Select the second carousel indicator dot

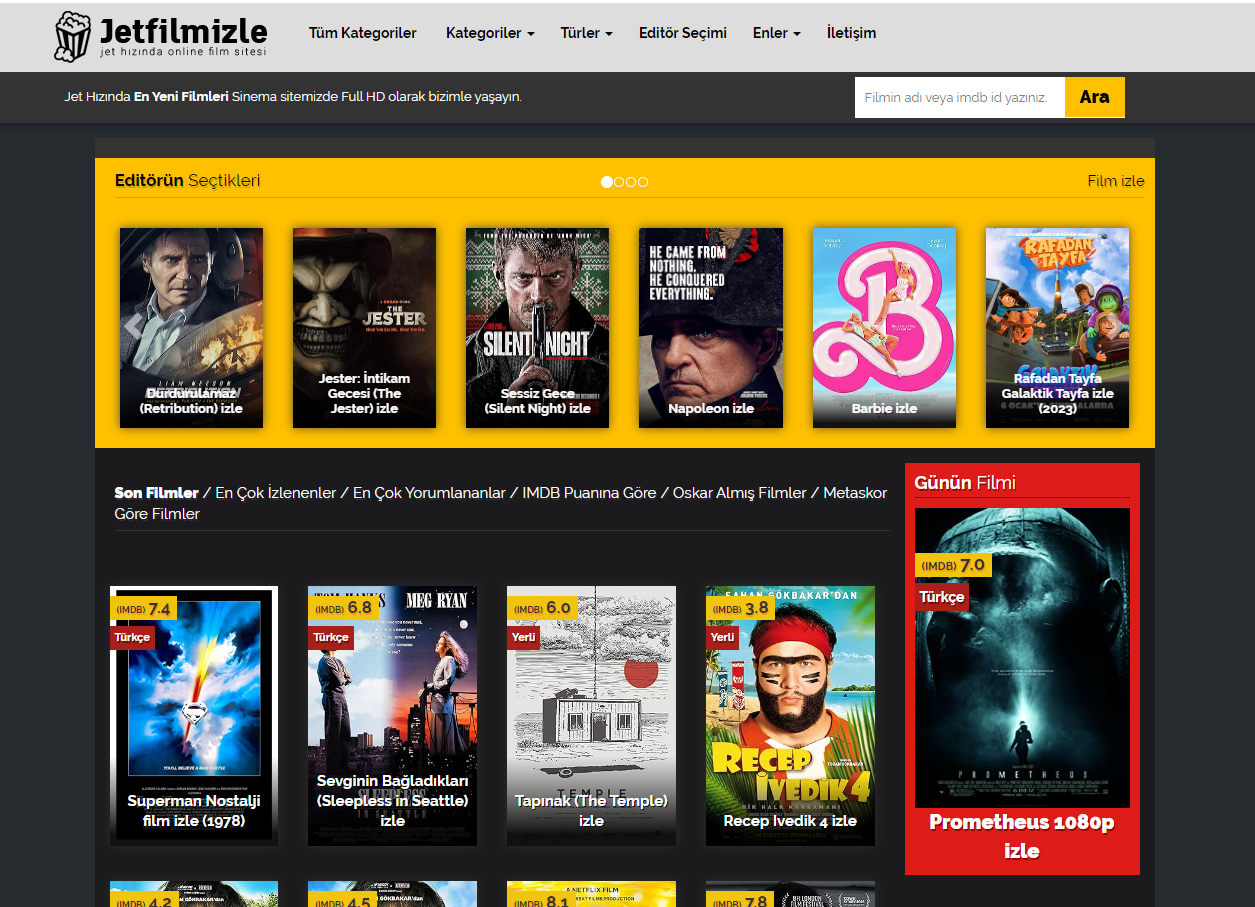pos(619,182)
